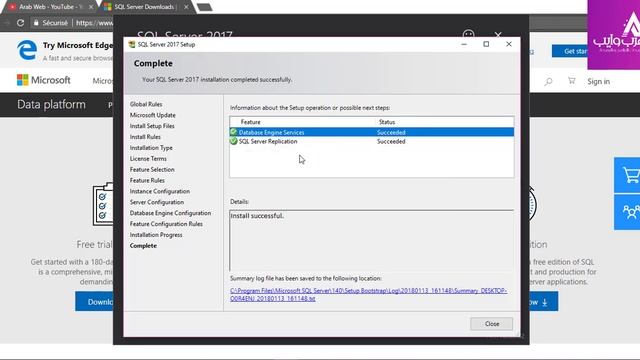Click the download now button with arrow at right
640x360 pixels.
point(543,302)
